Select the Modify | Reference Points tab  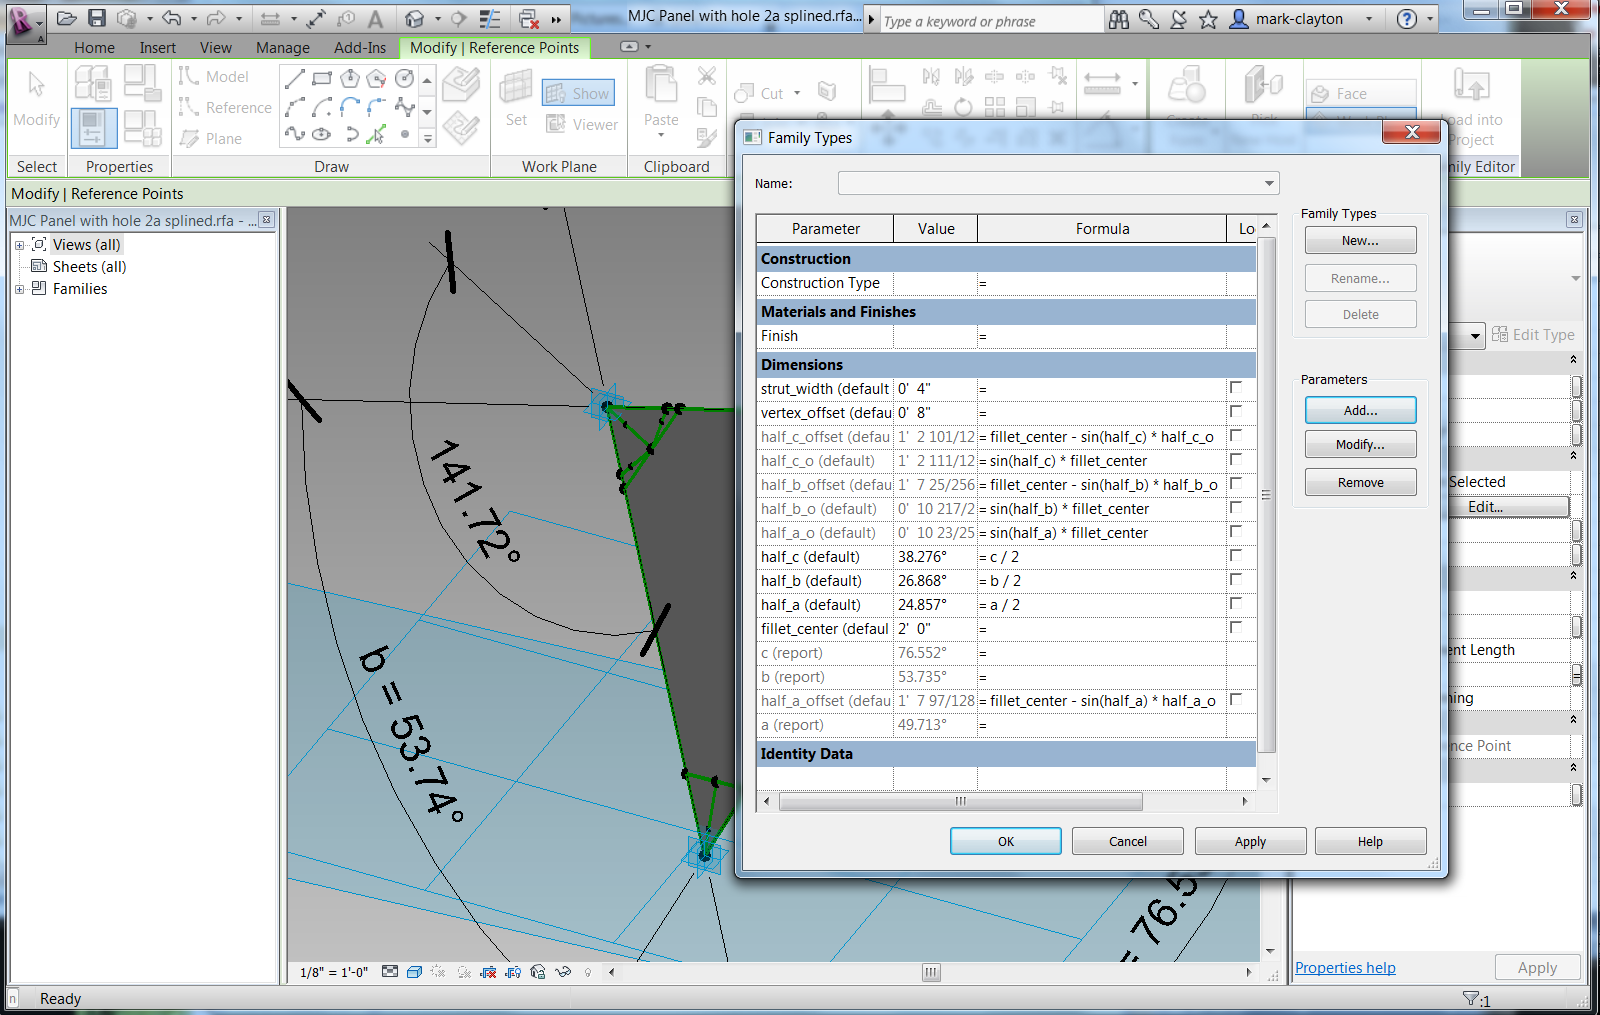495,48
